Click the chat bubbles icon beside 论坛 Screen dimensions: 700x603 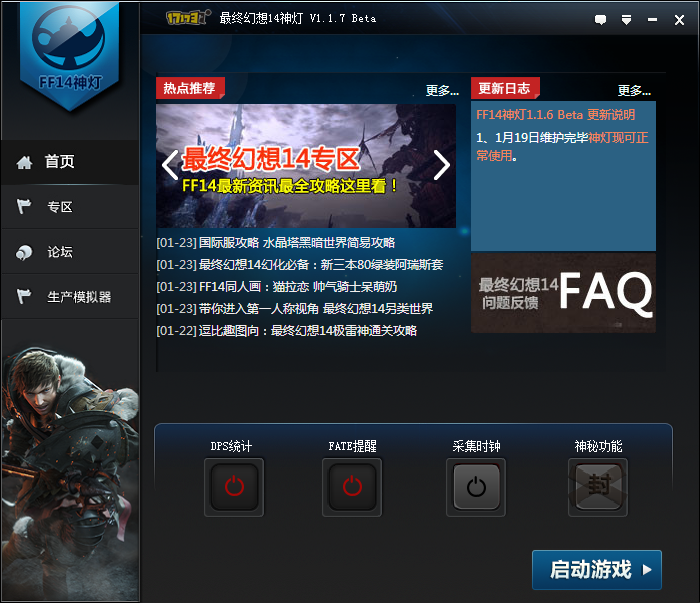[x=24, y=252]
